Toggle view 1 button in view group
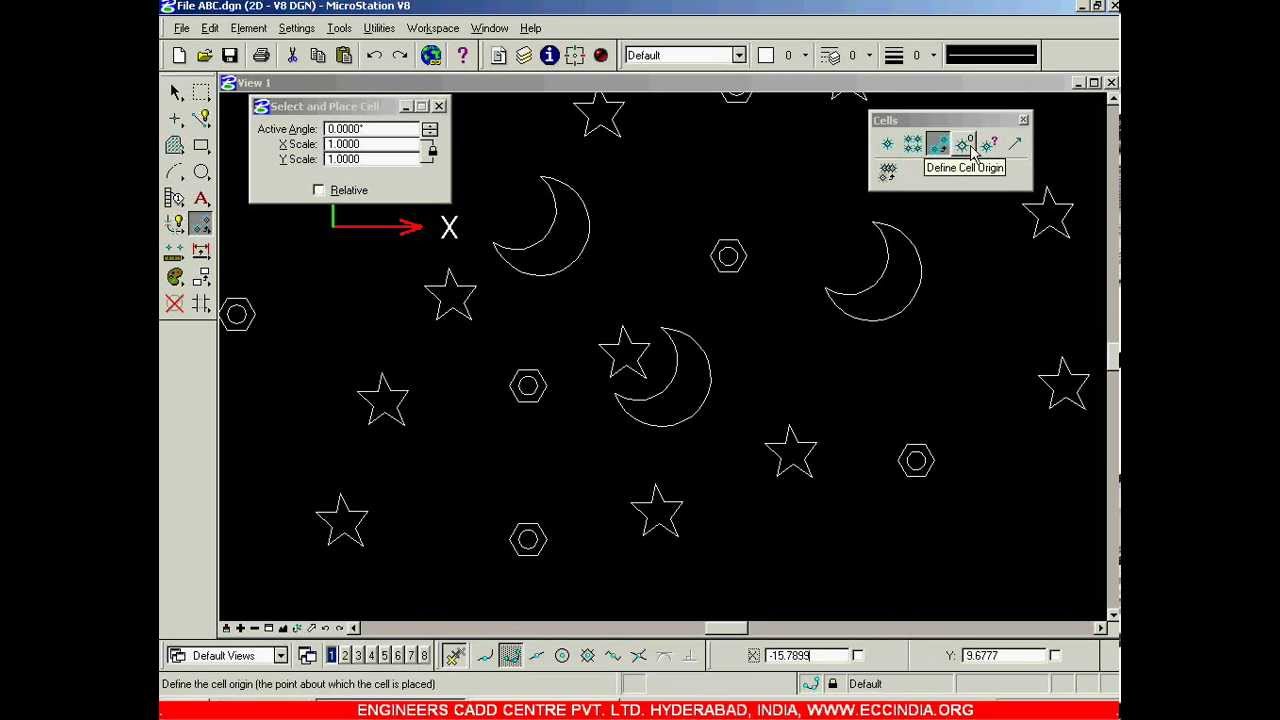1280x720 pixels. tap(332, 656)
